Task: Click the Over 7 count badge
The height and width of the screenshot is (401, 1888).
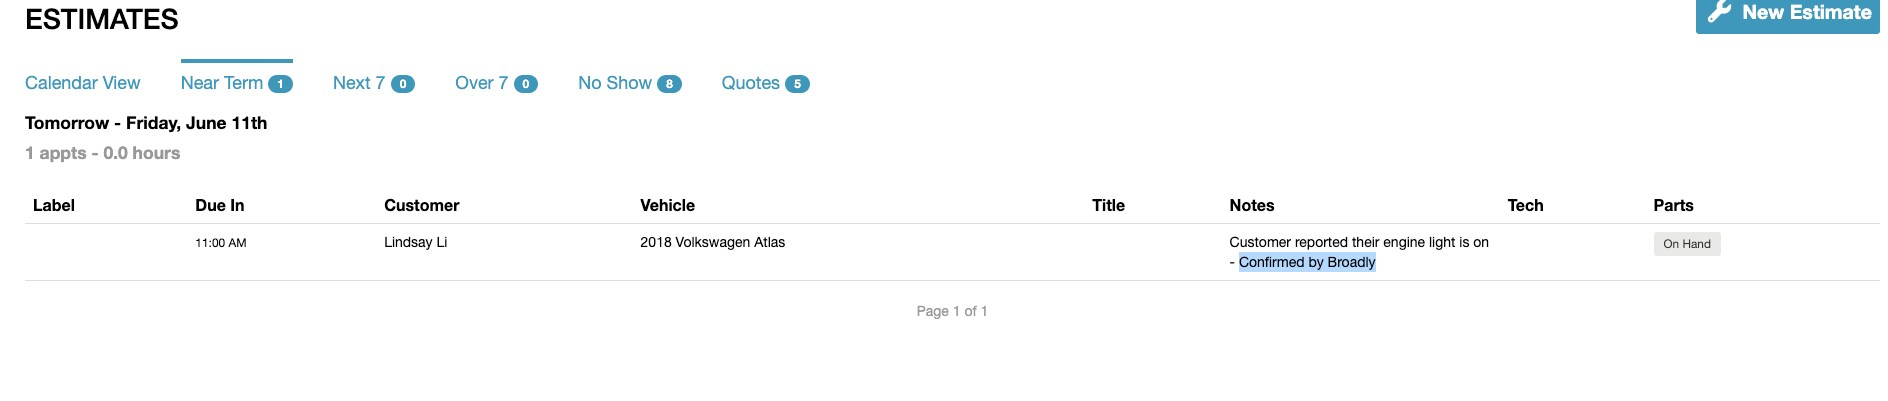Action: tap(526, 84)
